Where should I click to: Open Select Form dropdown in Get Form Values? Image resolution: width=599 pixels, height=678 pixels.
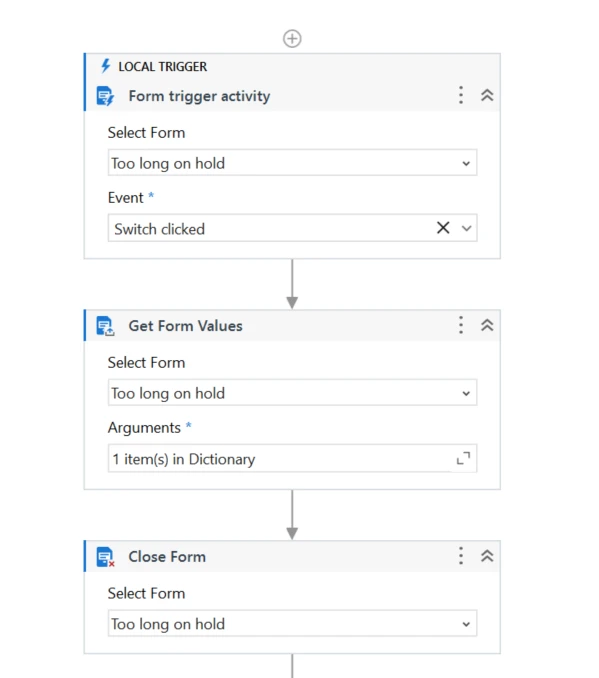pos(292,393)
